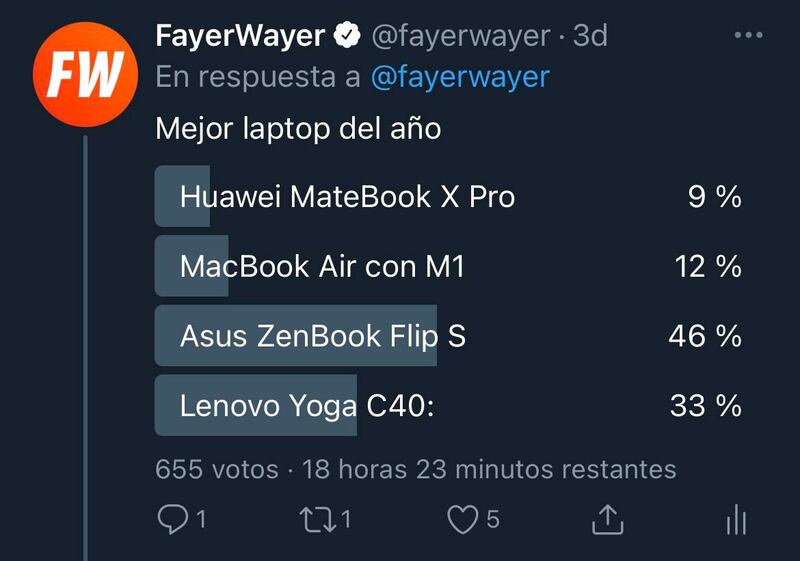
Task: Select the Asus ZenBook Flip S option
Action: point(448,336)
